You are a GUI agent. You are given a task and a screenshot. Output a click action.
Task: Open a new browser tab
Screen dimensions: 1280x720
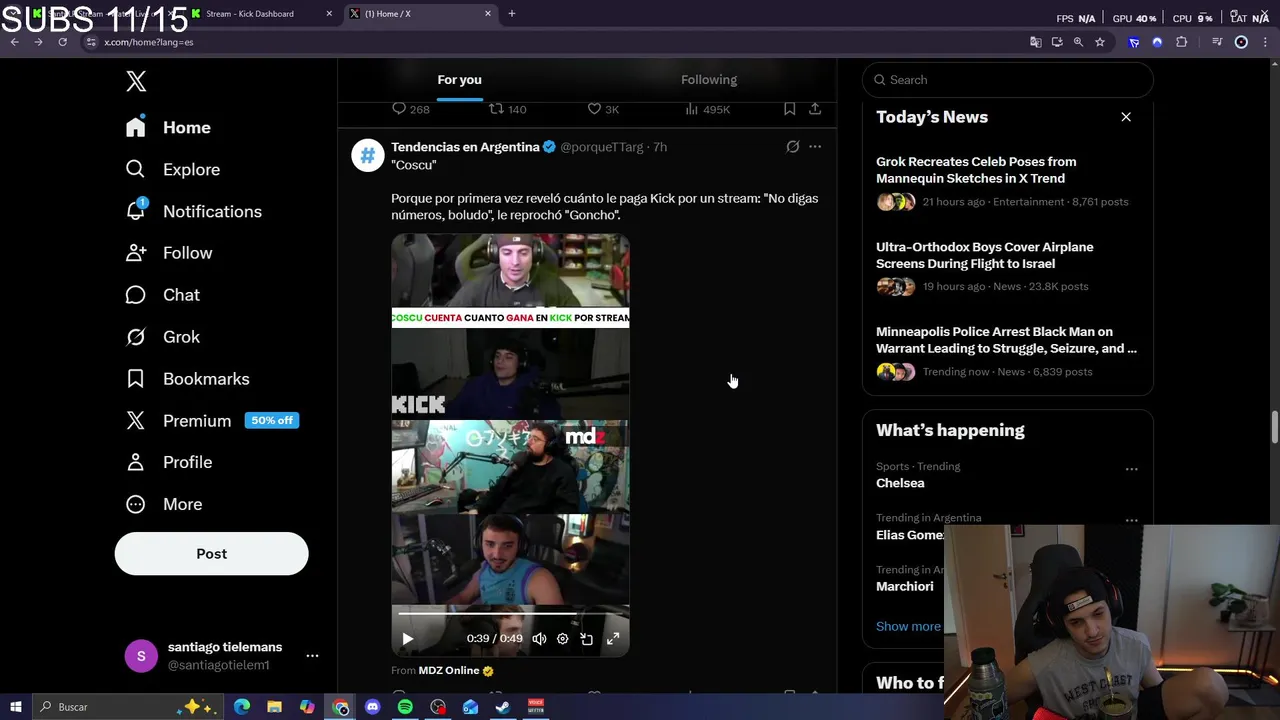[x=512, y=14]
